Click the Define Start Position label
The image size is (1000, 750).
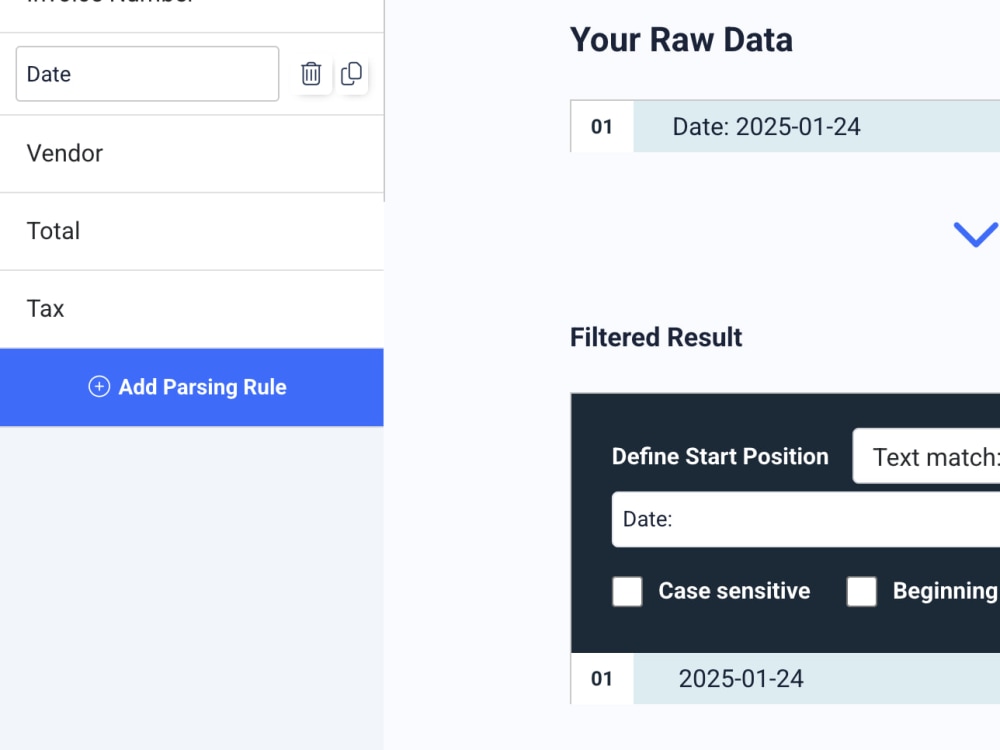[720, 457]
